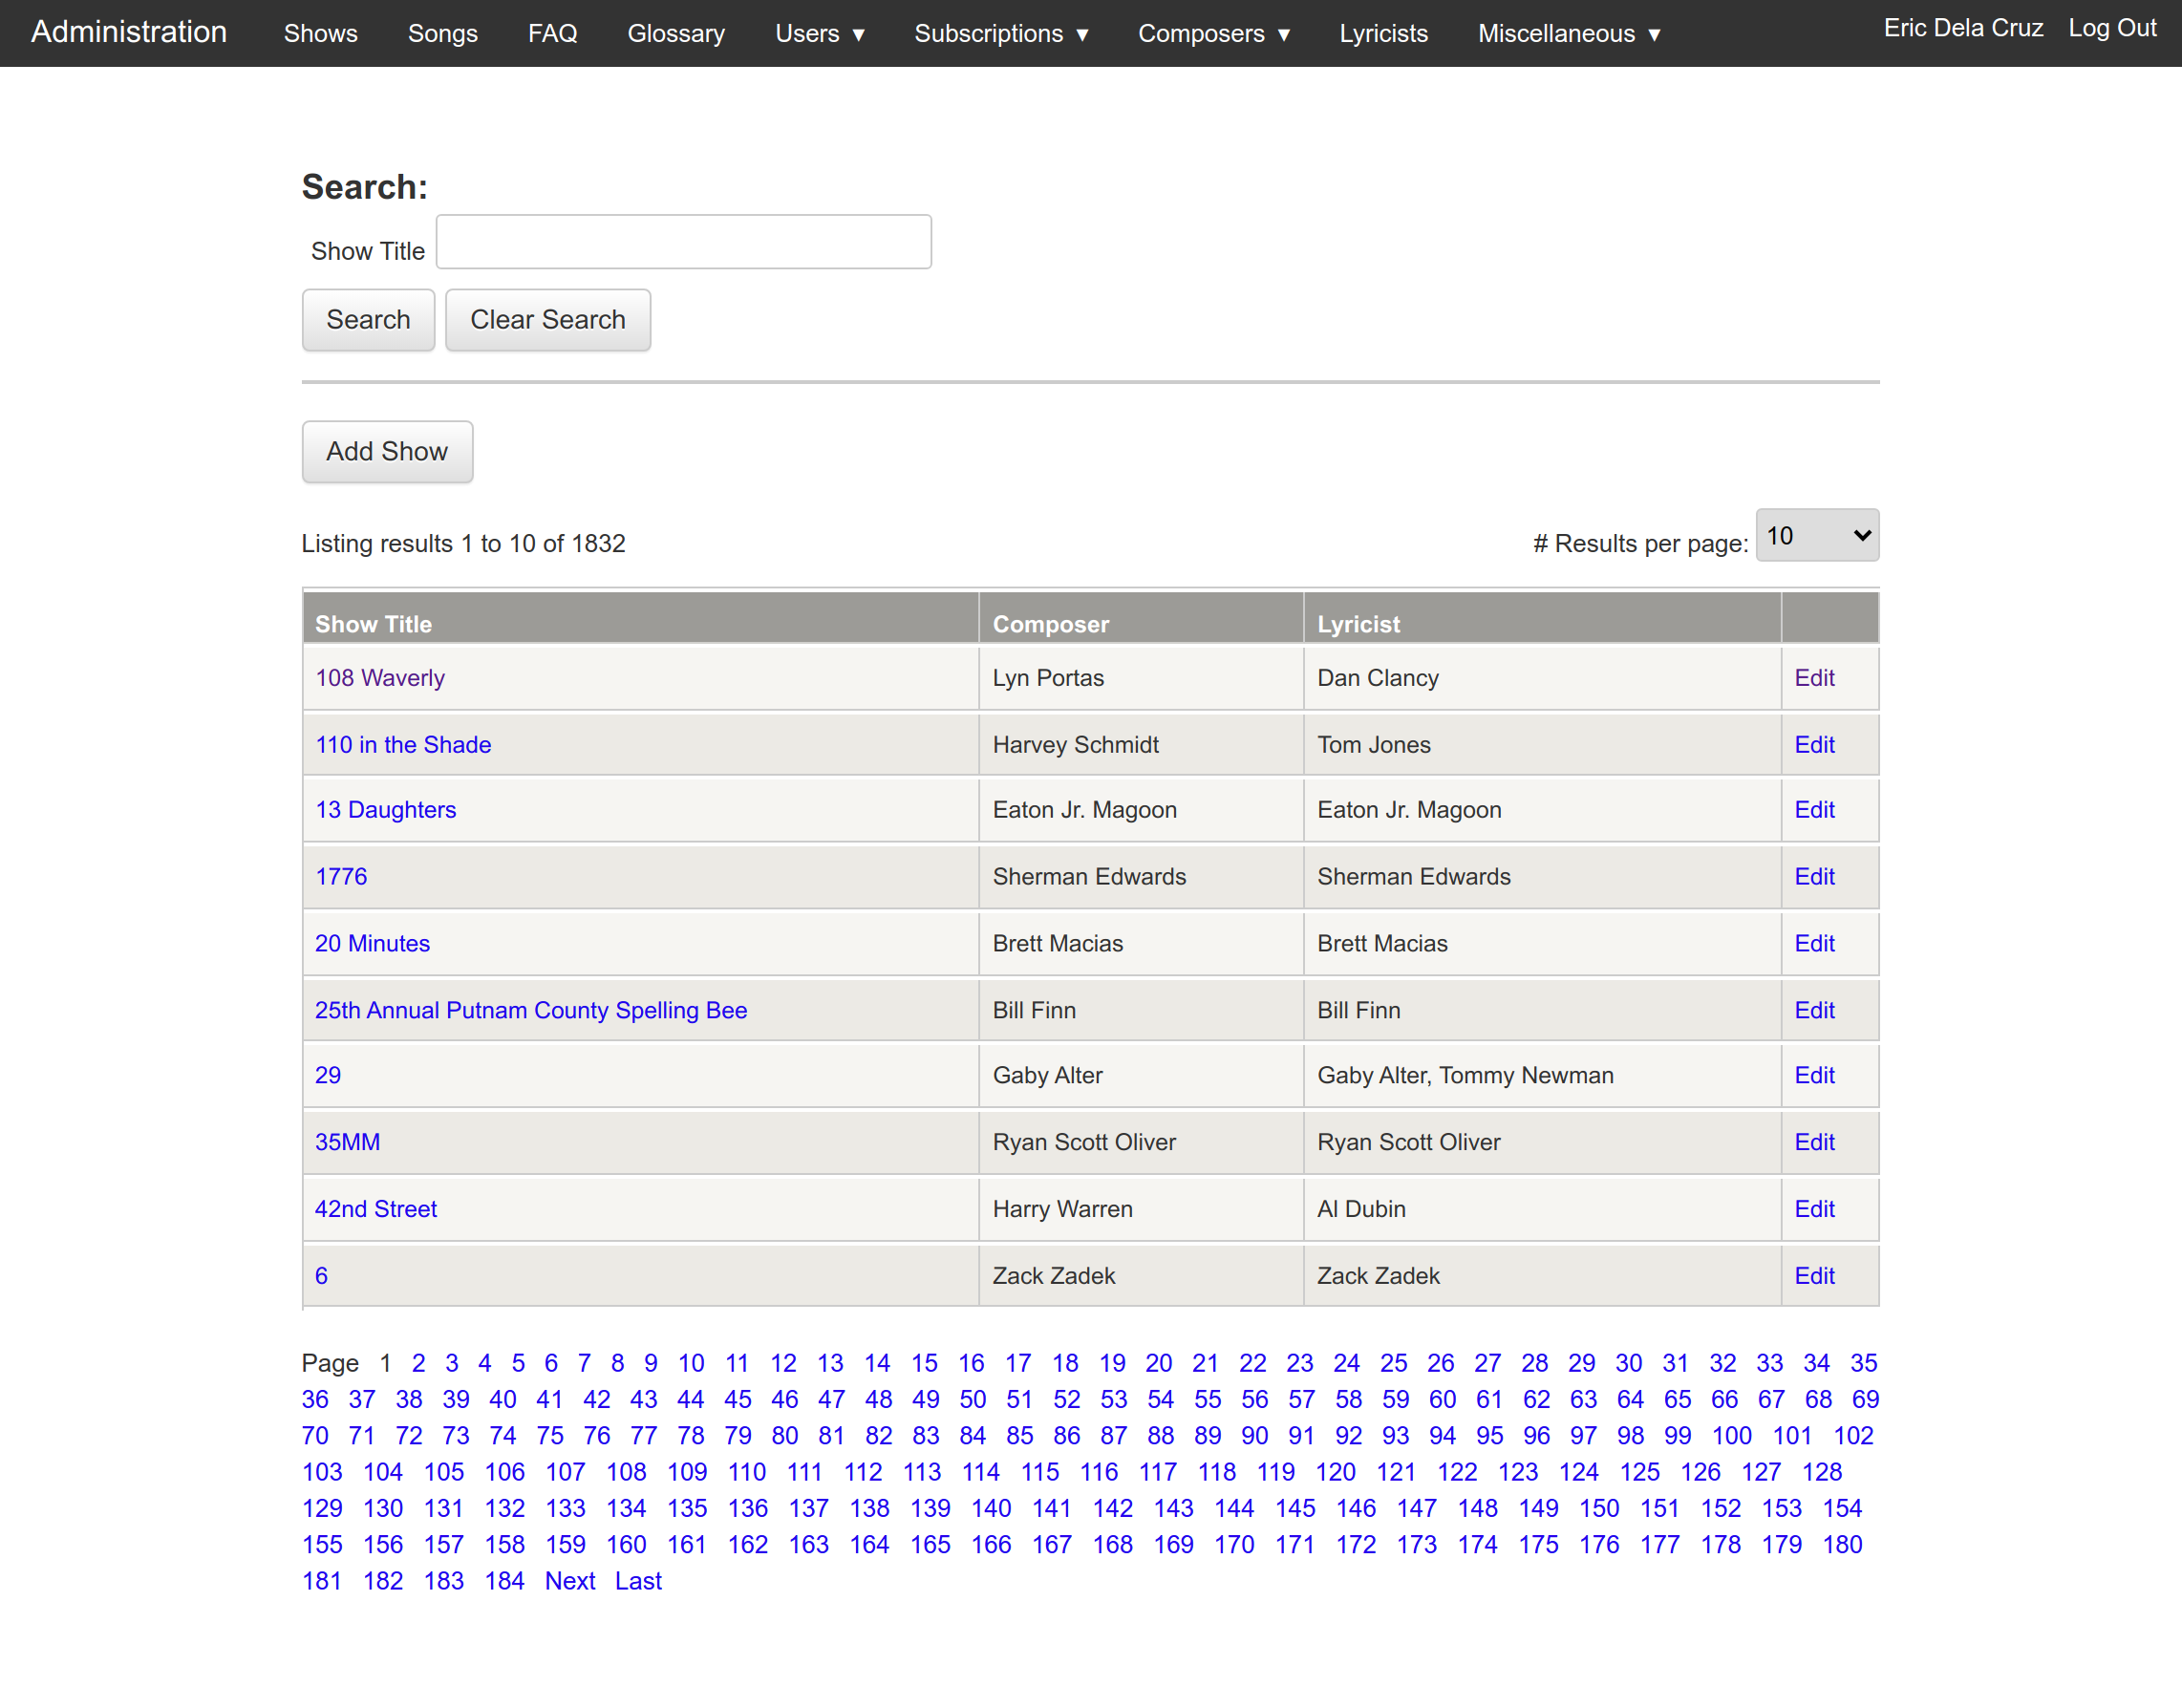Viewport: 2182px width, 1708px height.
Task: Edit the 42nd Street row
Action: 1813,1209
